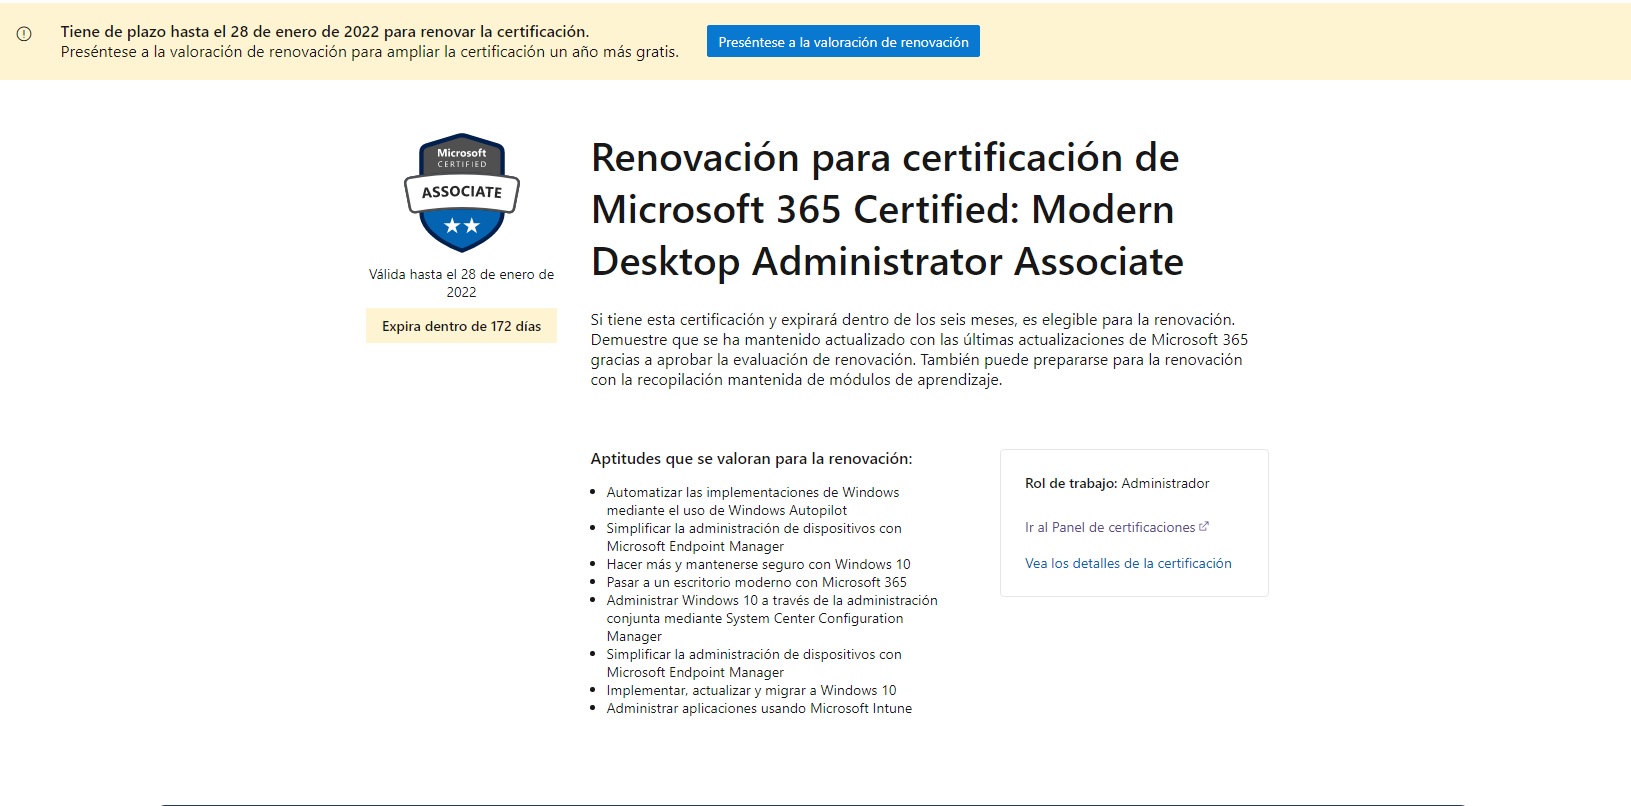
Task: Click the description paragraph starting 'Si tiene esta certificación'
Action: tap(919, 350)
